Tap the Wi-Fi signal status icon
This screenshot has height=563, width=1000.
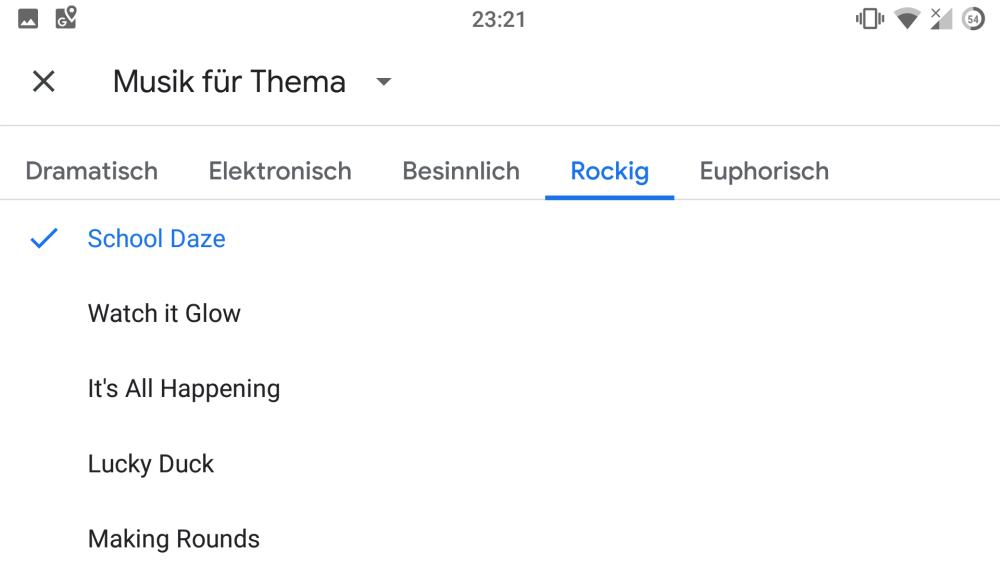(x=907, y=19)
